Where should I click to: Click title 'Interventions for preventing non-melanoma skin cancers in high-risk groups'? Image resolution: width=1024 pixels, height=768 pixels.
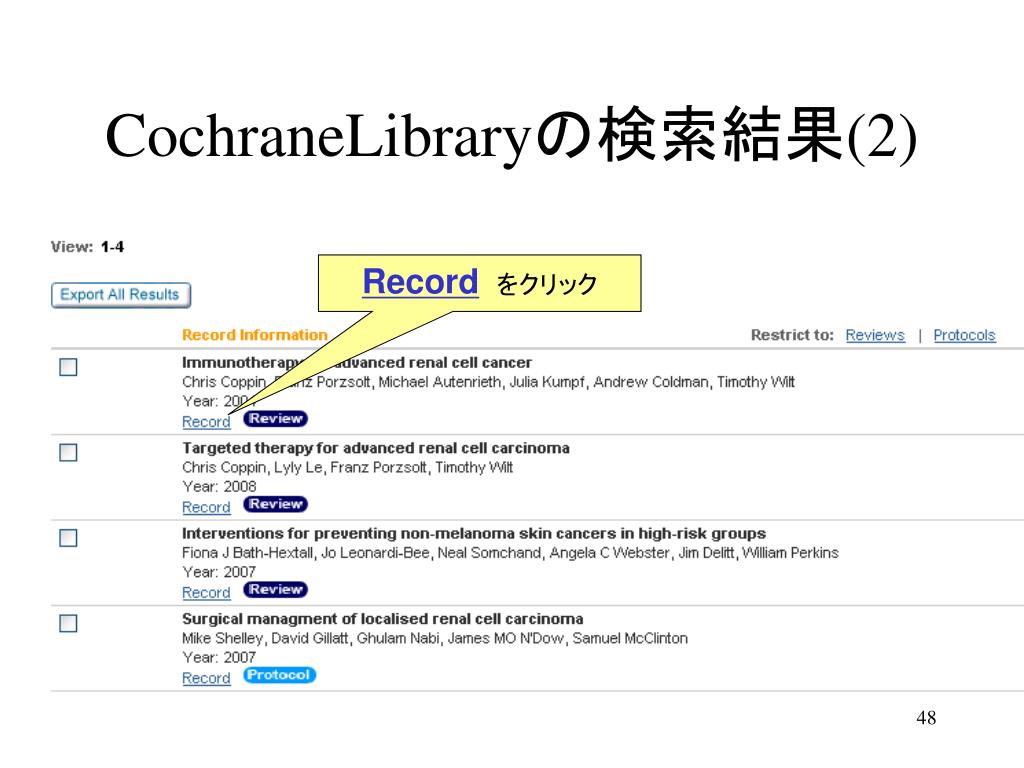click(474, 534)
